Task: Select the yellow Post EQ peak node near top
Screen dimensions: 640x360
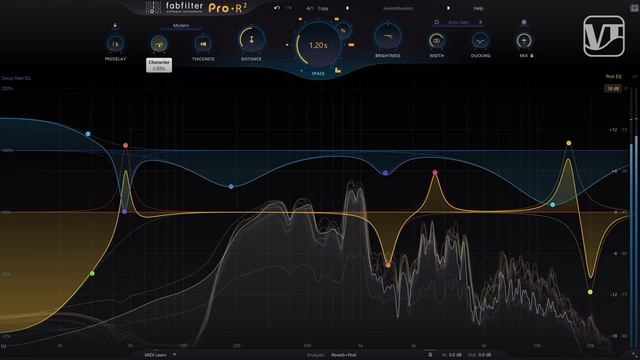Action: [569, 143]
